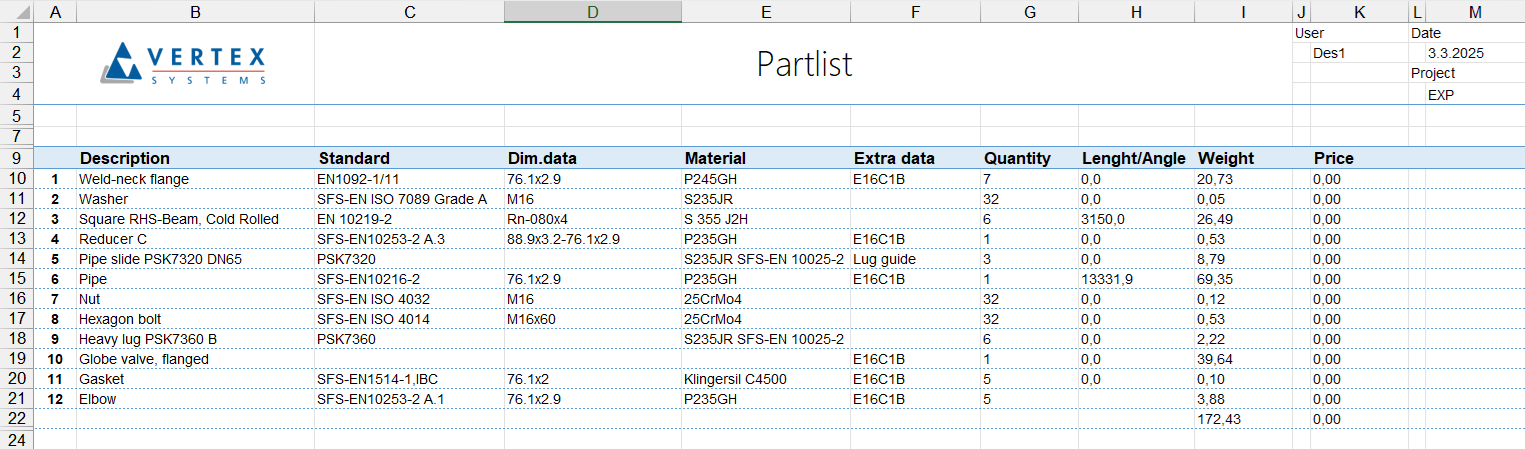Click the Globe valve, flanged cell

point(144,359)
